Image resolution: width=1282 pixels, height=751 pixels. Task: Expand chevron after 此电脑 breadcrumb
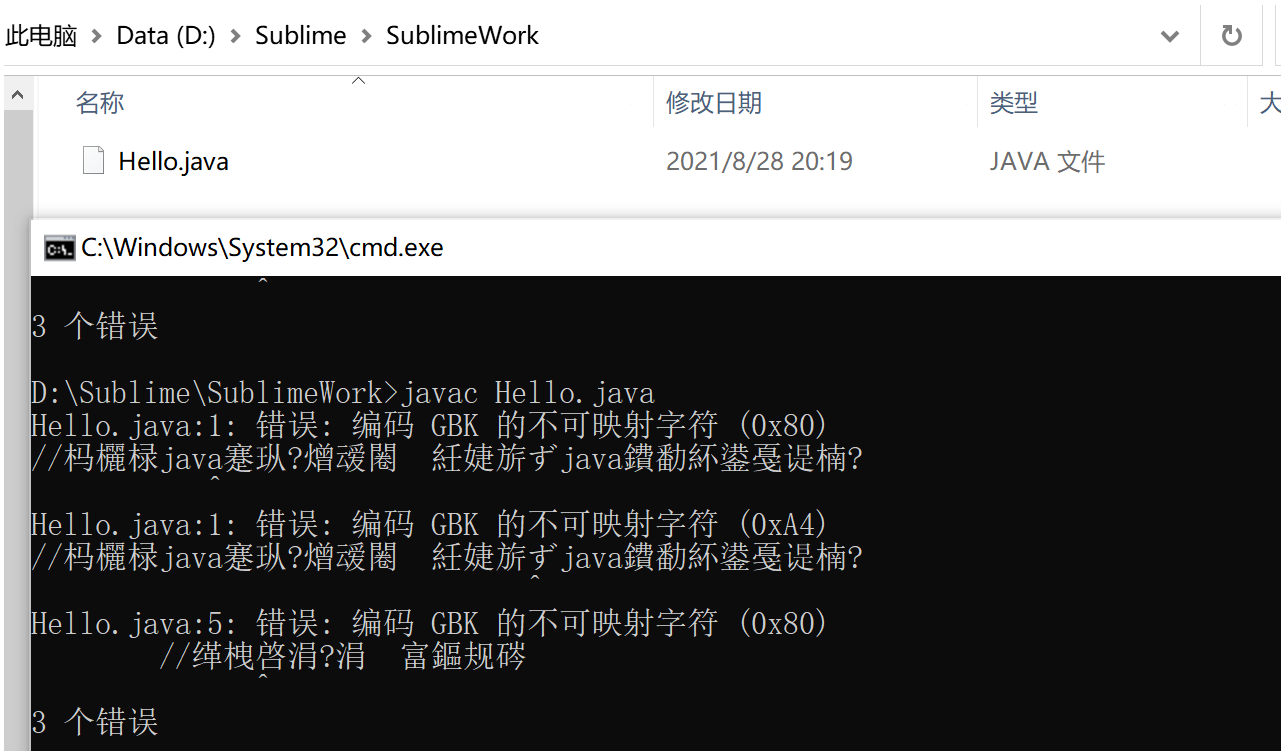pyautogui.click(x=97, y=37)
